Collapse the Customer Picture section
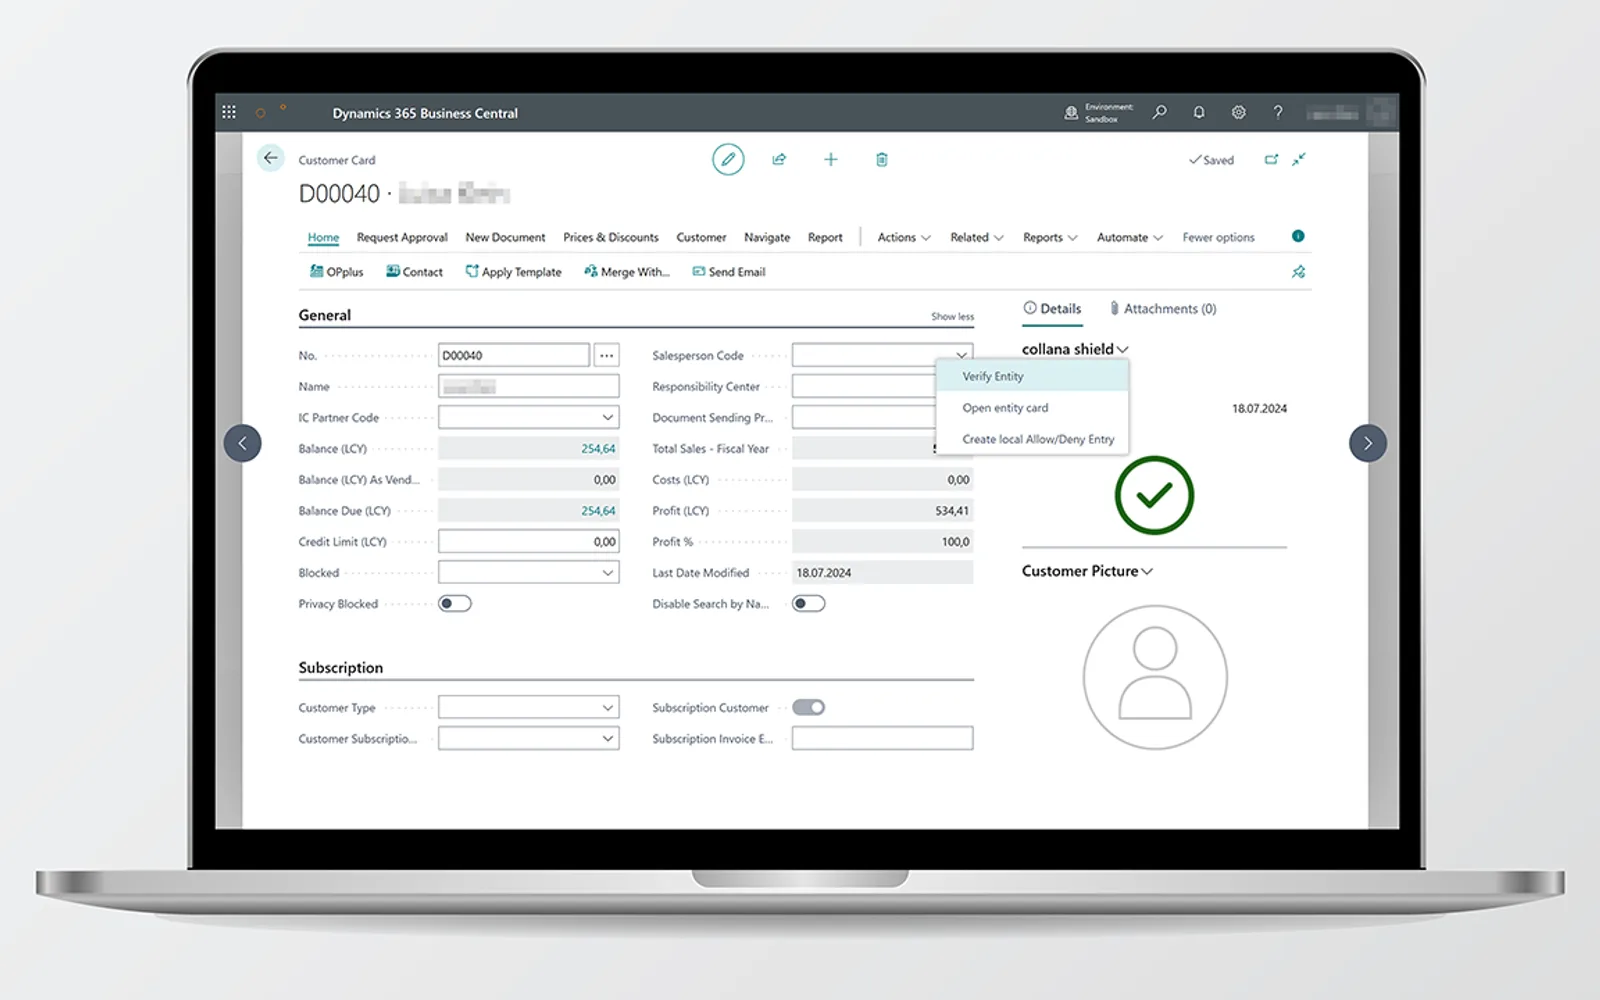 (x=1087, y=571)
